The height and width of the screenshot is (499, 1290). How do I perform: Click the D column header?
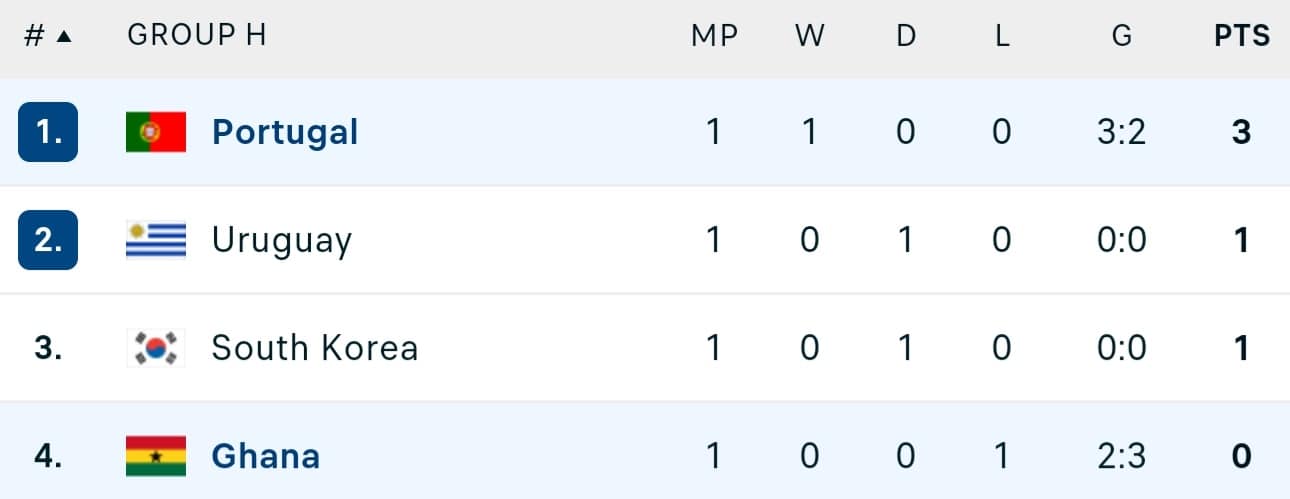(x=906, y=37)
